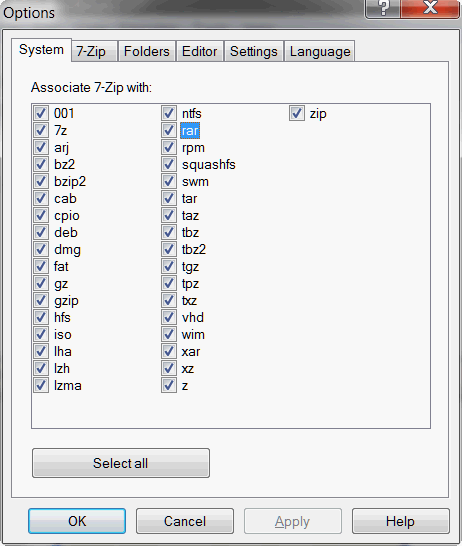Select the tbz2 list label
The image size is (462, 546).
(x=194, y=249)
